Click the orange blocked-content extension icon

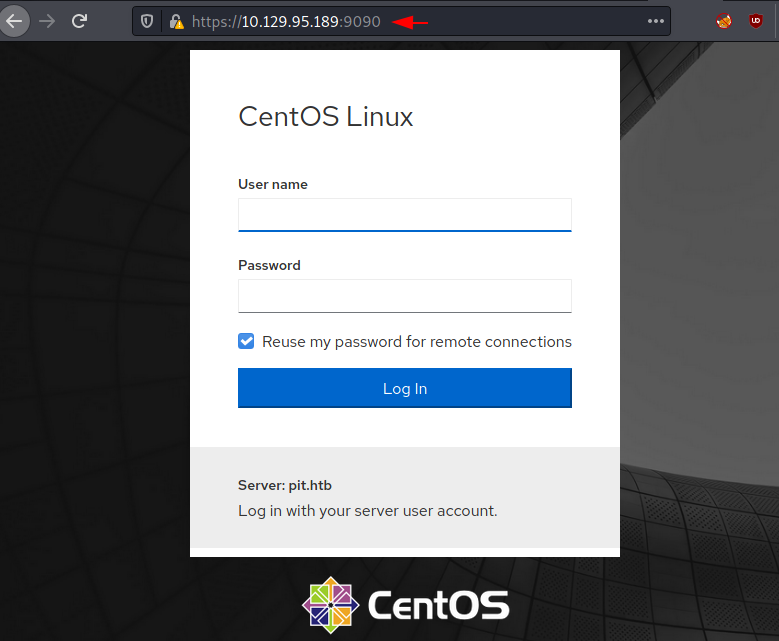click(x=724, y=21)
